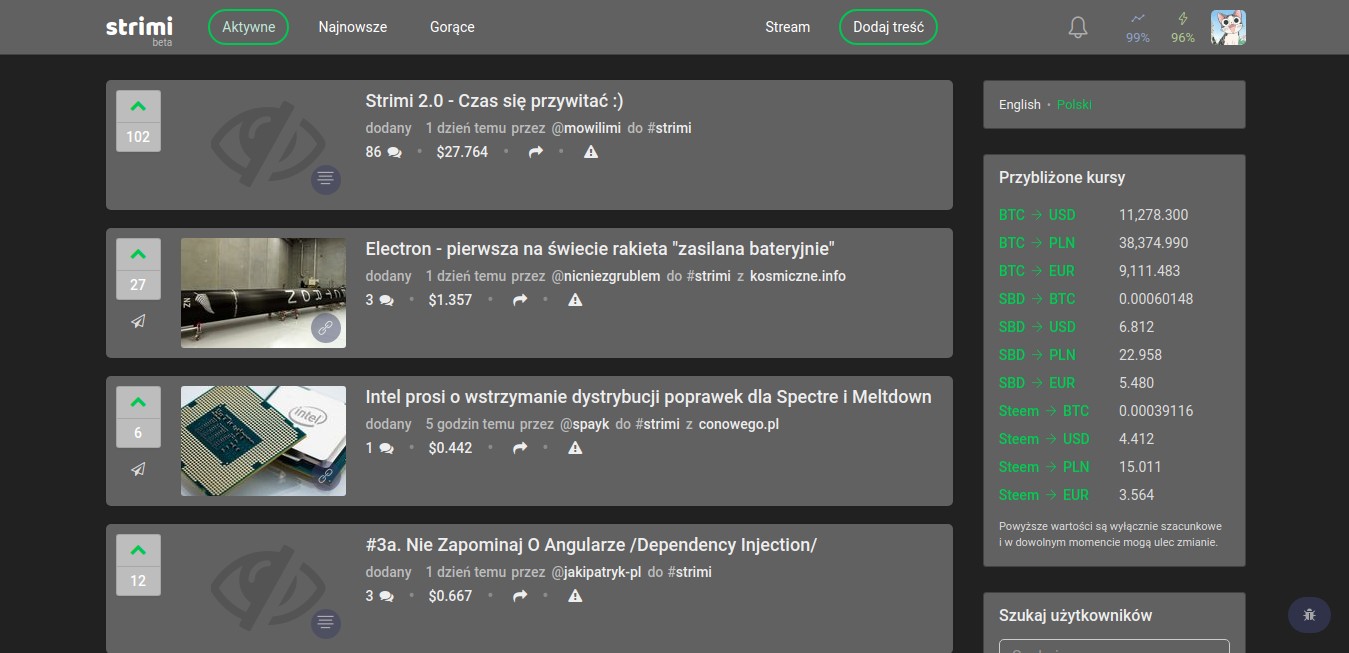
Task: Open source site conowego.pl
Action: [x=738, y=424]
